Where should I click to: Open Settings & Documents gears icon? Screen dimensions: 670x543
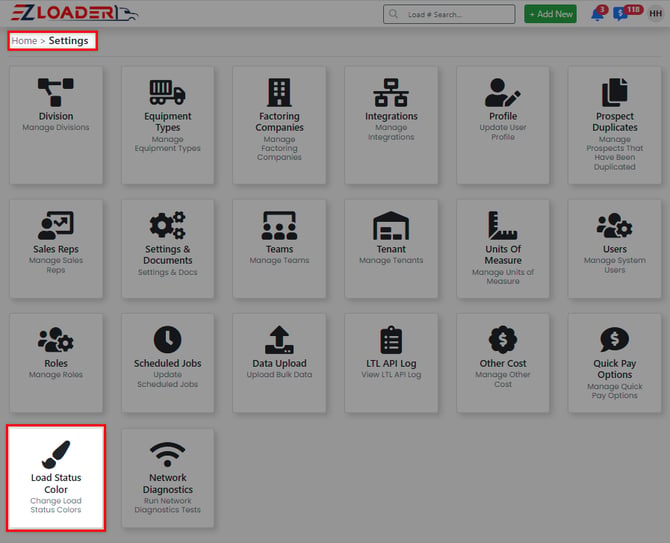(168, 225)
